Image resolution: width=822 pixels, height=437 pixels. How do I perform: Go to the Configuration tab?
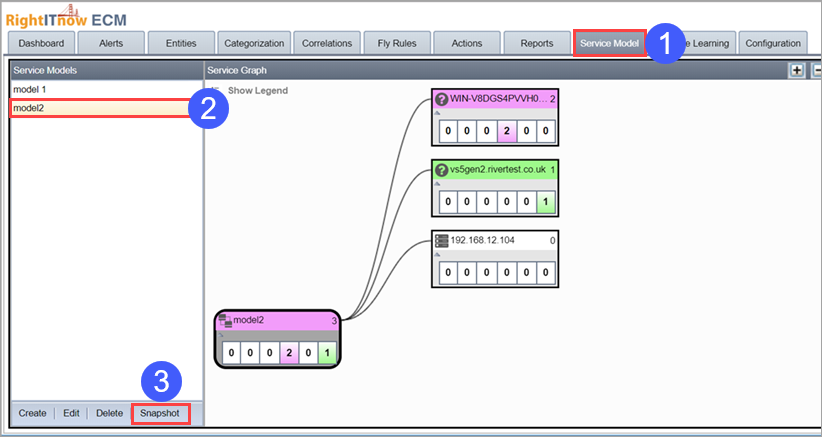click(773, 43)
